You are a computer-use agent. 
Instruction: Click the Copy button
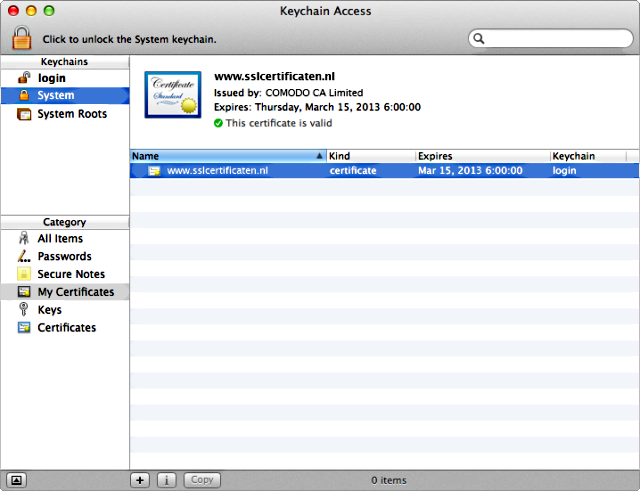click(202, 480)
